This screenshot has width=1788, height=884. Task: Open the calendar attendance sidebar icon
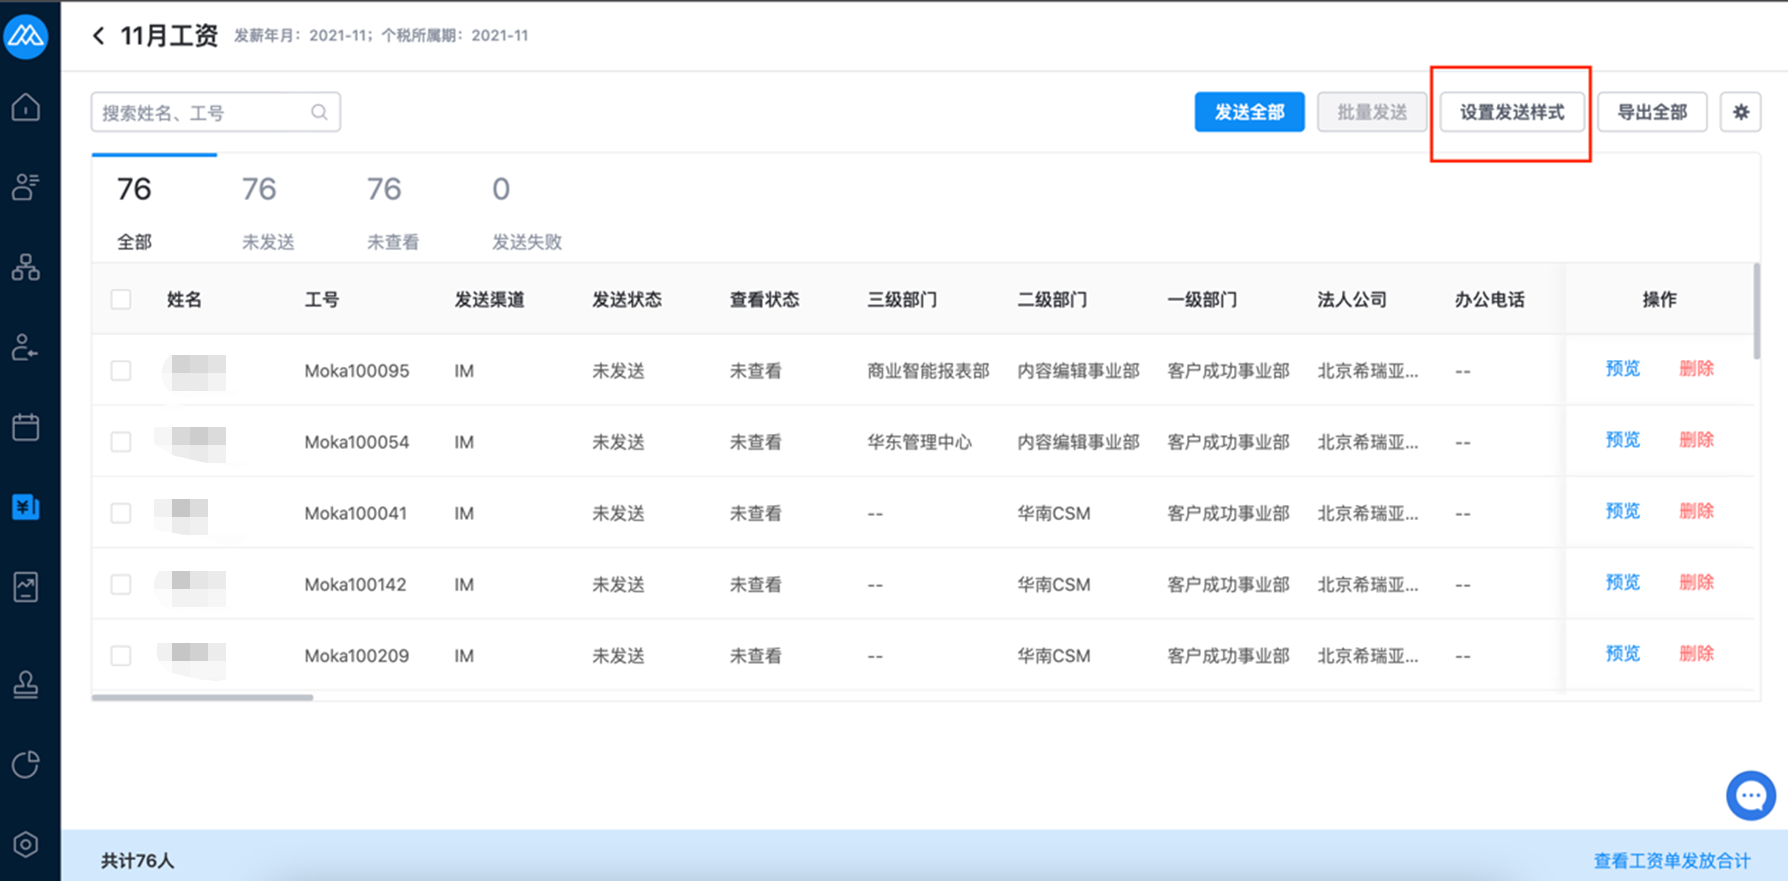coord(26,427)
